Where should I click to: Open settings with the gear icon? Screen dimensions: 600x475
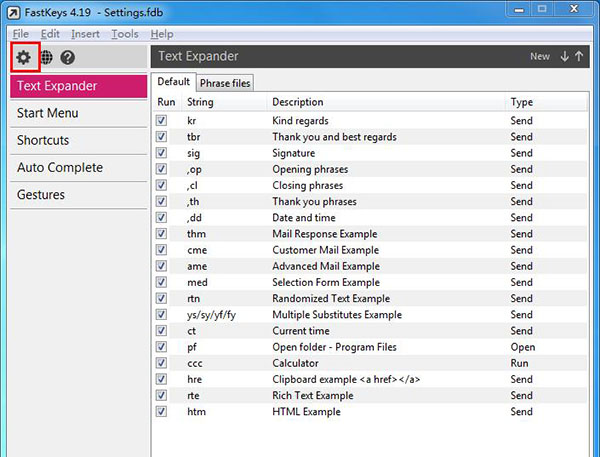point(22,58)
